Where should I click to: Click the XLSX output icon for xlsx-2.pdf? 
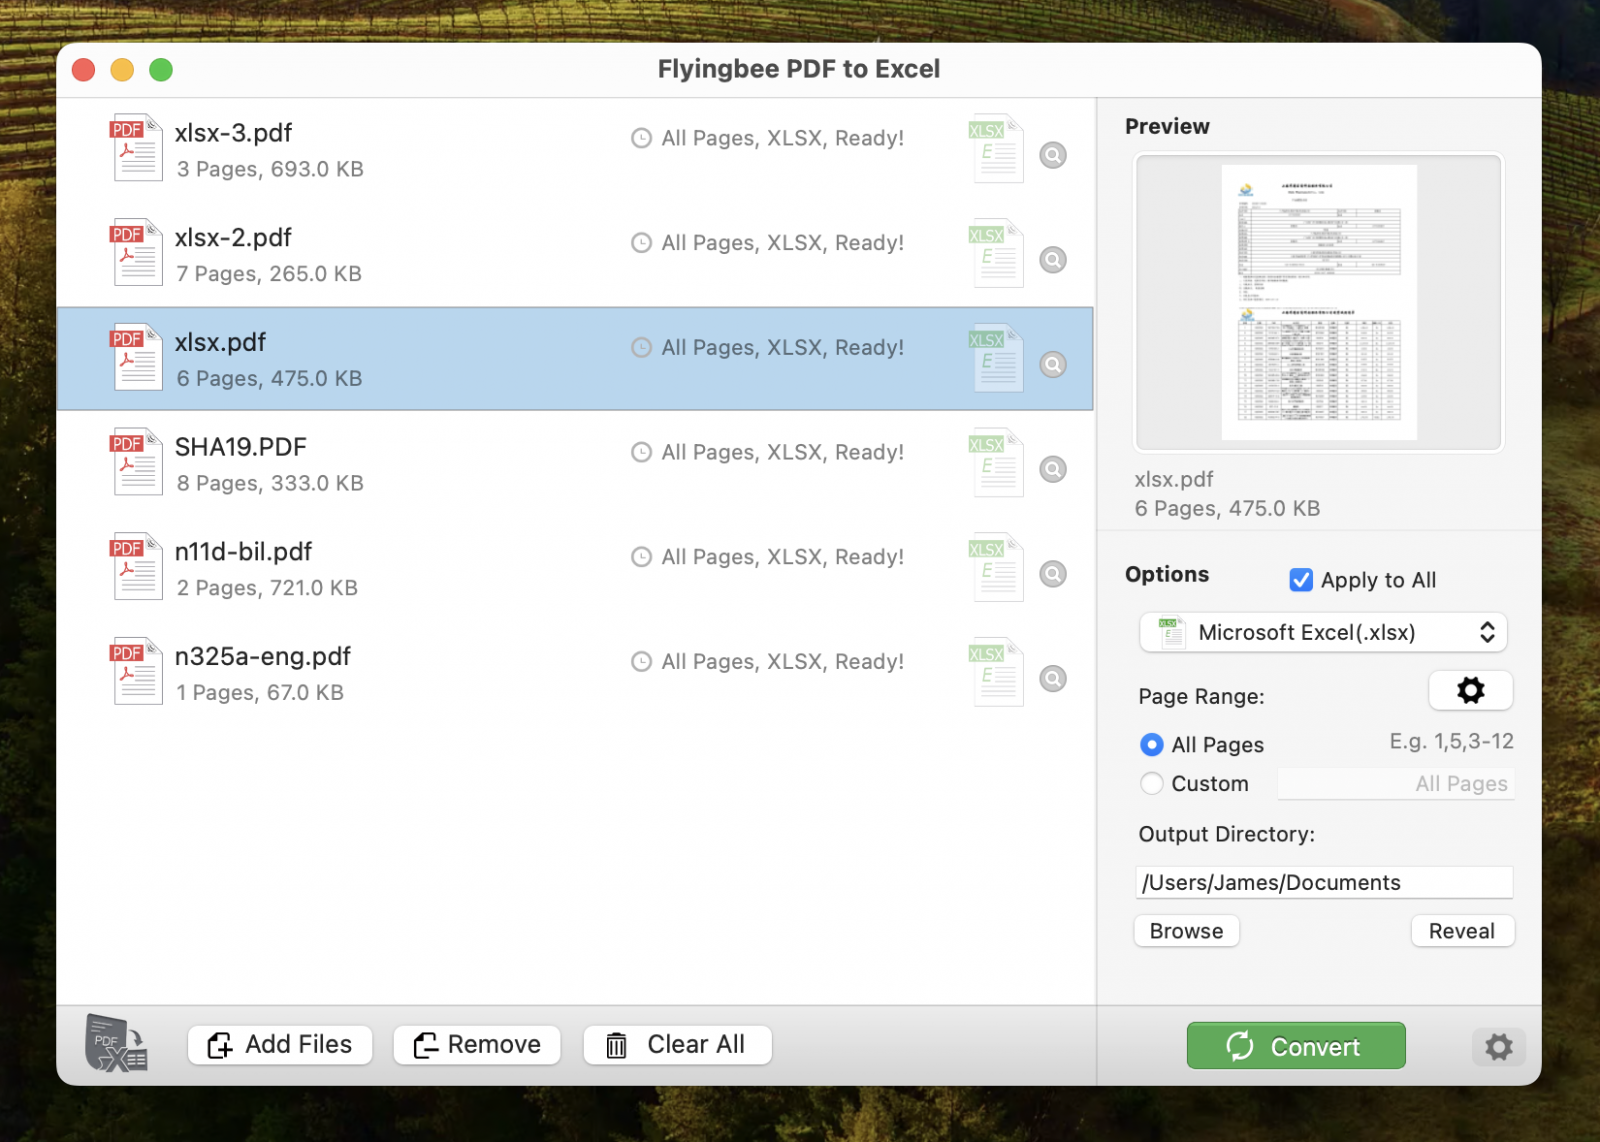pyautogui.click(x=996, y=254)
